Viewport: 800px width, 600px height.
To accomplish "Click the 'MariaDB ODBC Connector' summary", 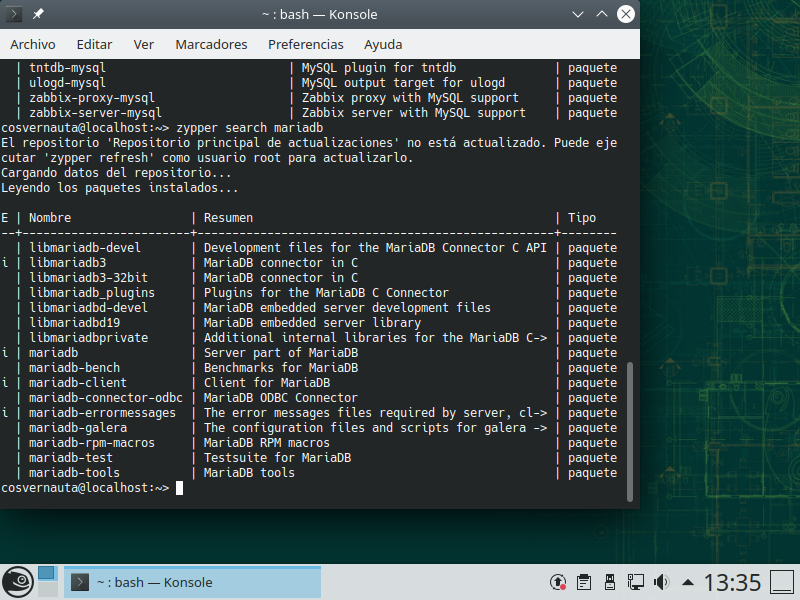I will [281, 397].
